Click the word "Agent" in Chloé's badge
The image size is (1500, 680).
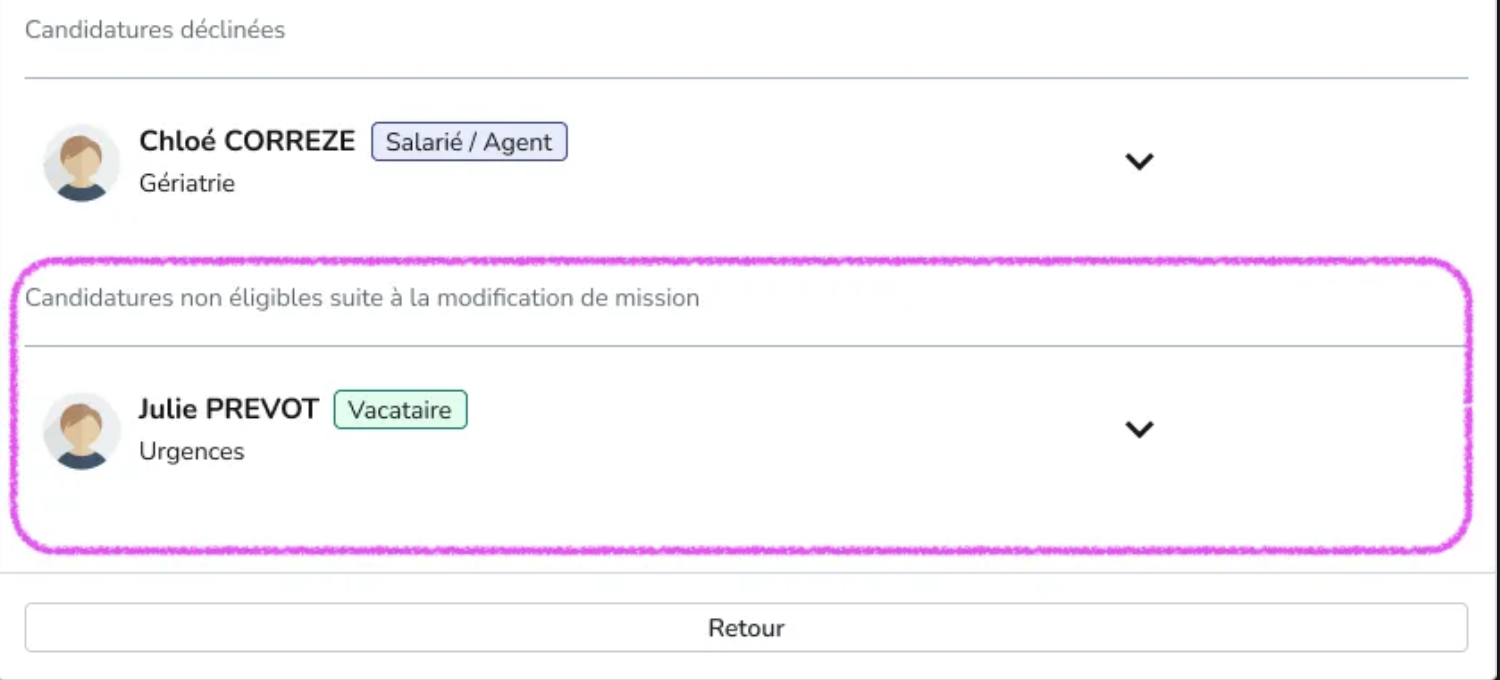point(517,142)
